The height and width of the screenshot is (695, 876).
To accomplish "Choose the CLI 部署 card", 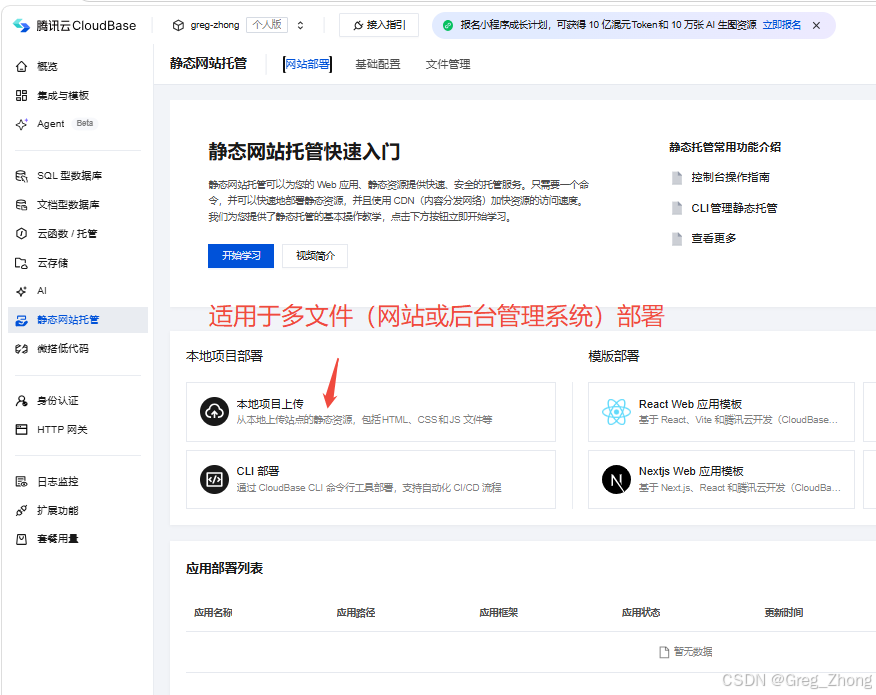I will 371,479.
